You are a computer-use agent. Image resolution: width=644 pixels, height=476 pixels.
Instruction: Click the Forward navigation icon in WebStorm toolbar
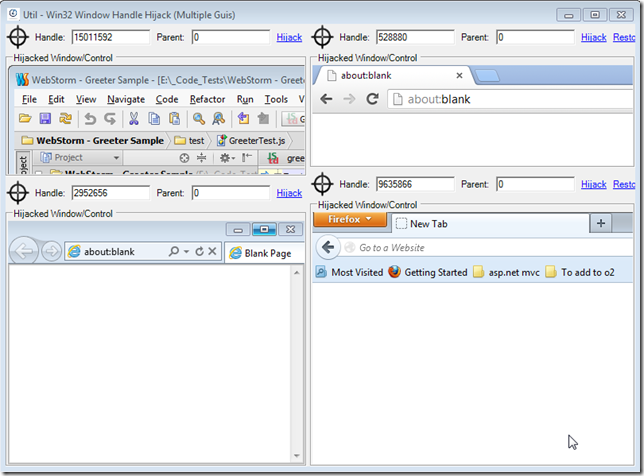pyautogui.click(x=263, y=119)
